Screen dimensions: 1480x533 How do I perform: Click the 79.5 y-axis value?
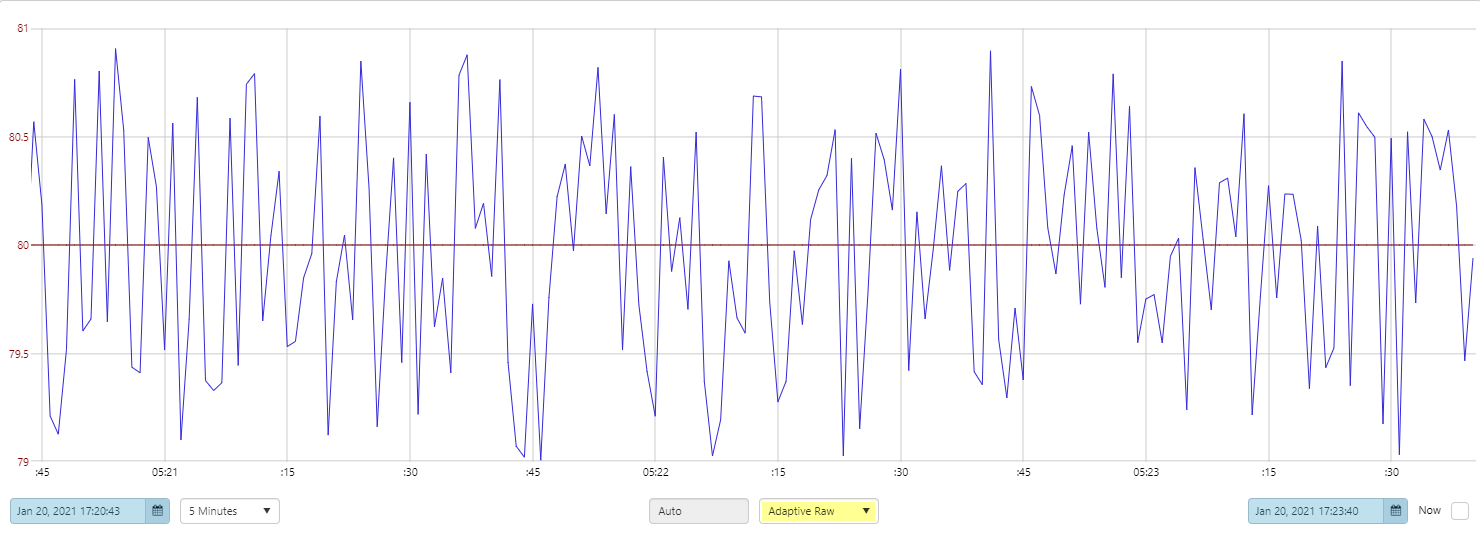pyautogui.click(x=19, y=354)
